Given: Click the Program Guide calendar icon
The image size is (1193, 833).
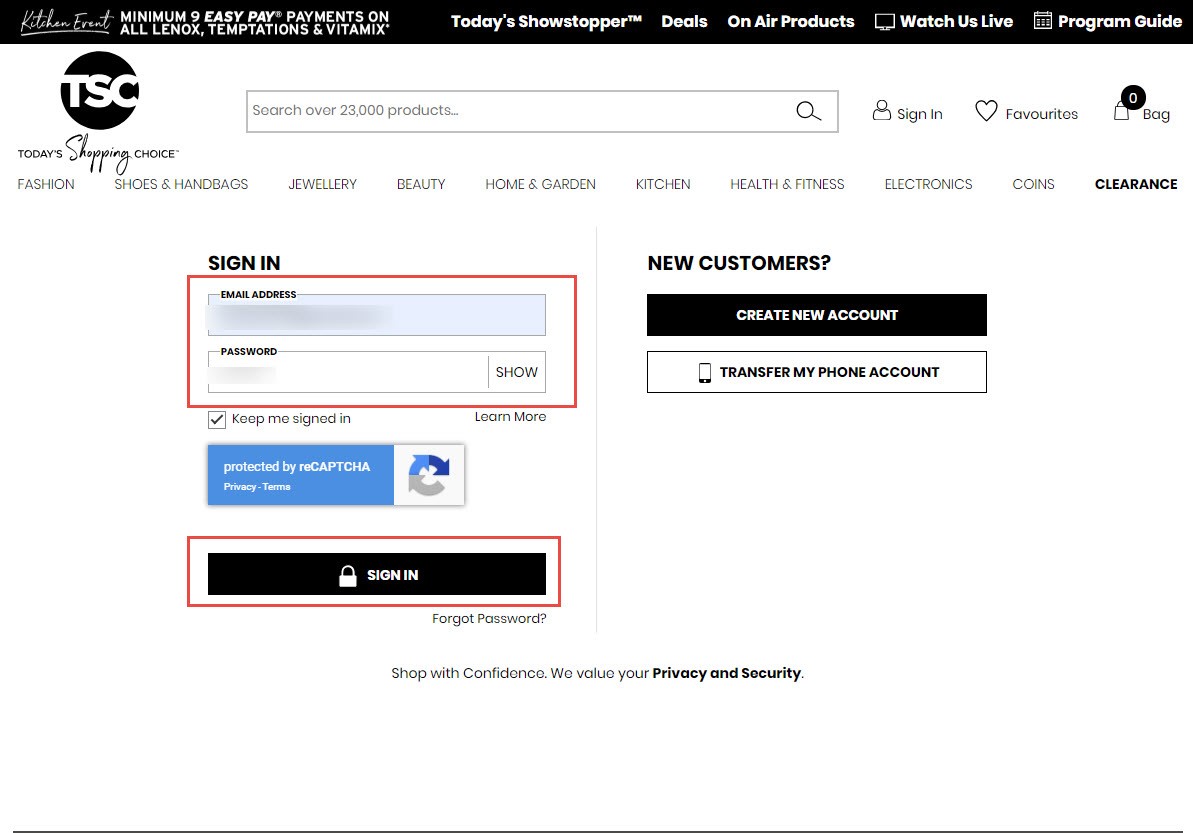Looking at the screenshot, I should tap(1042, 21).
